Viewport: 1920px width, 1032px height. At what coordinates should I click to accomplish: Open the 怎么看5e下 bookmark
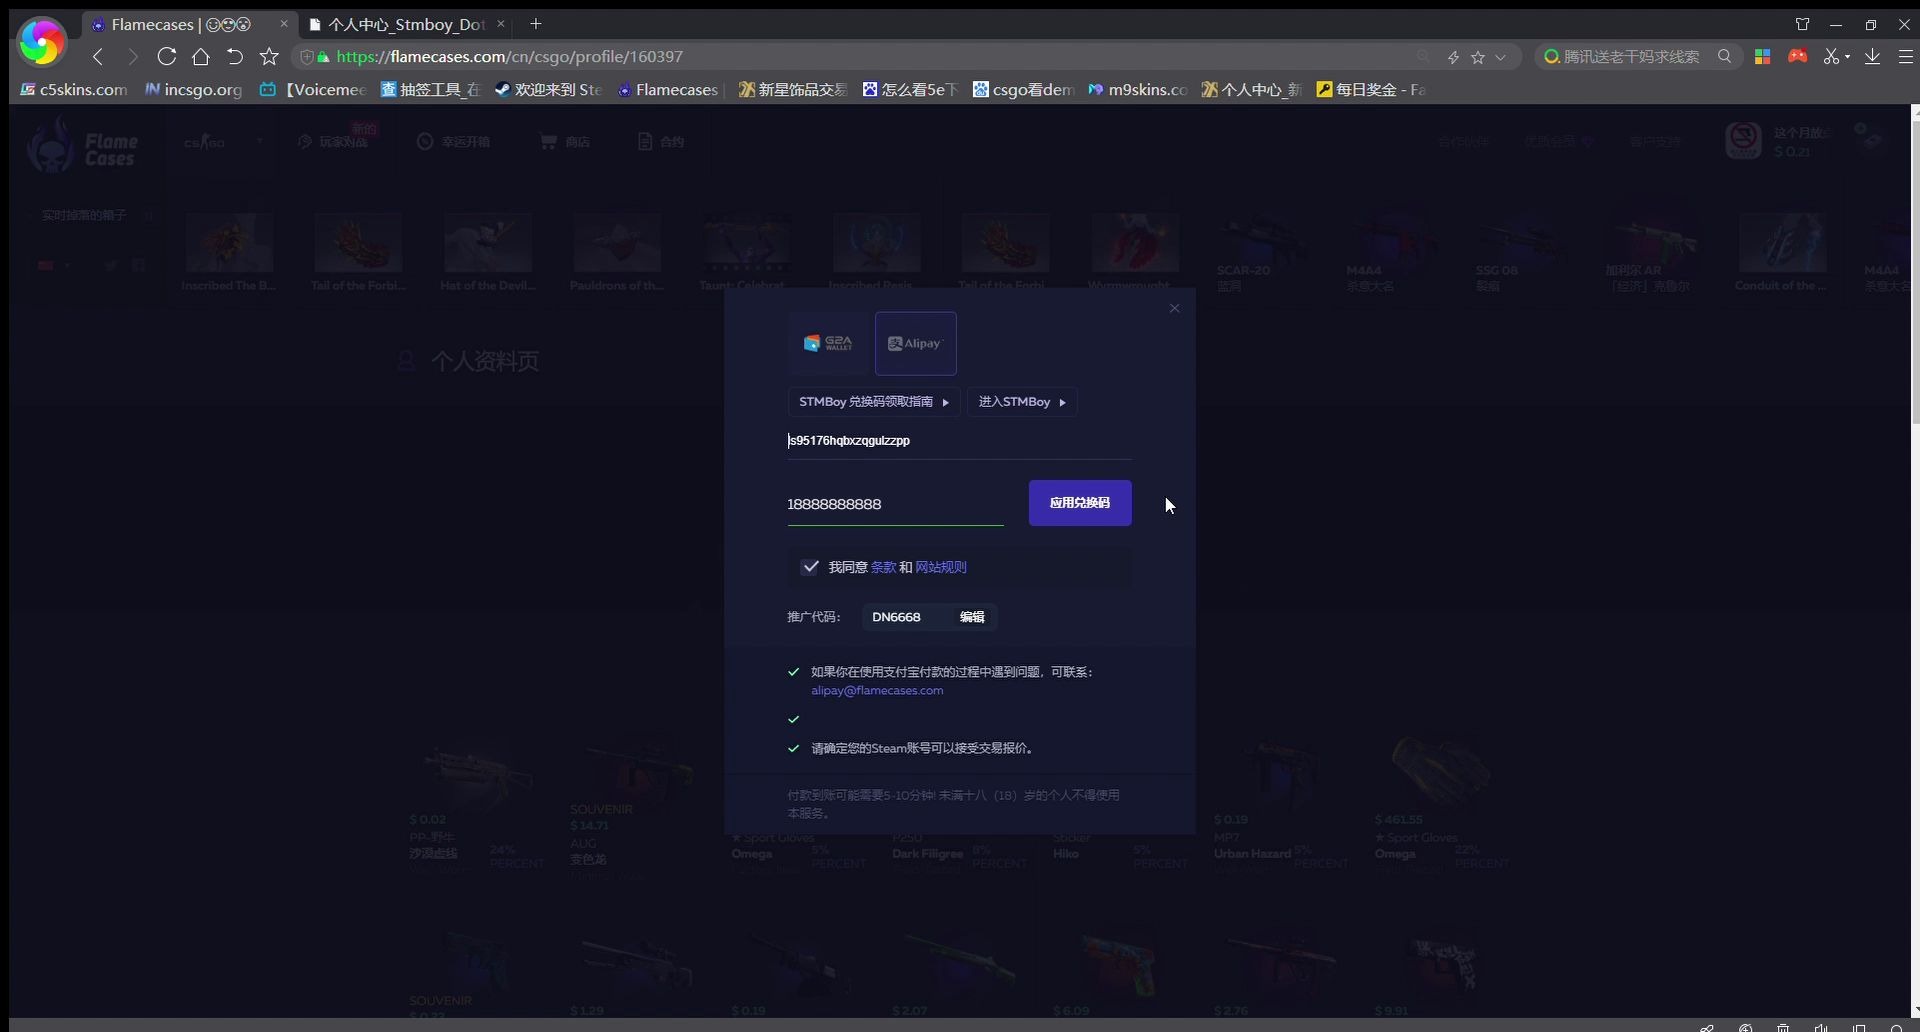911,90
